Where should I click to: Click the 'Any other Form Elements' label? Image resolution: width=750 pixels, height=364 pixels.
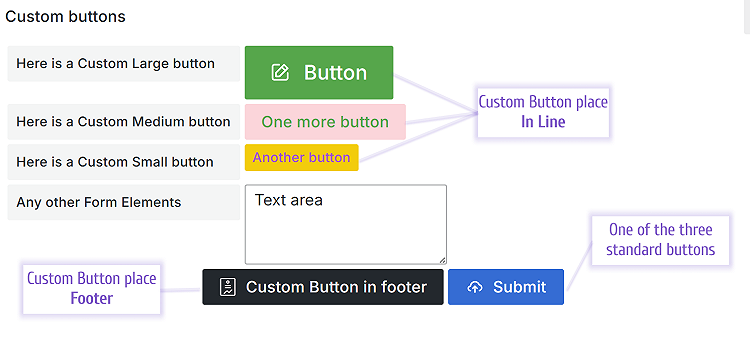point(124,202)
